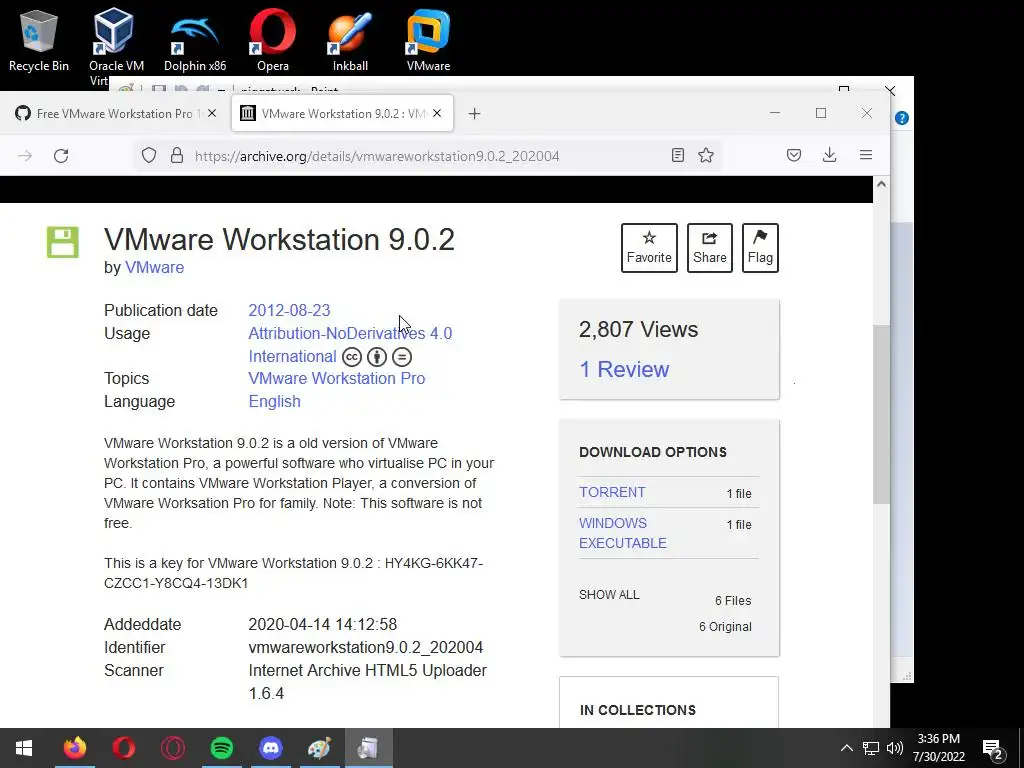This screenshot has height=768, width=1024.
Task: Open the network tray icon
Action: (x=871, y=748)
